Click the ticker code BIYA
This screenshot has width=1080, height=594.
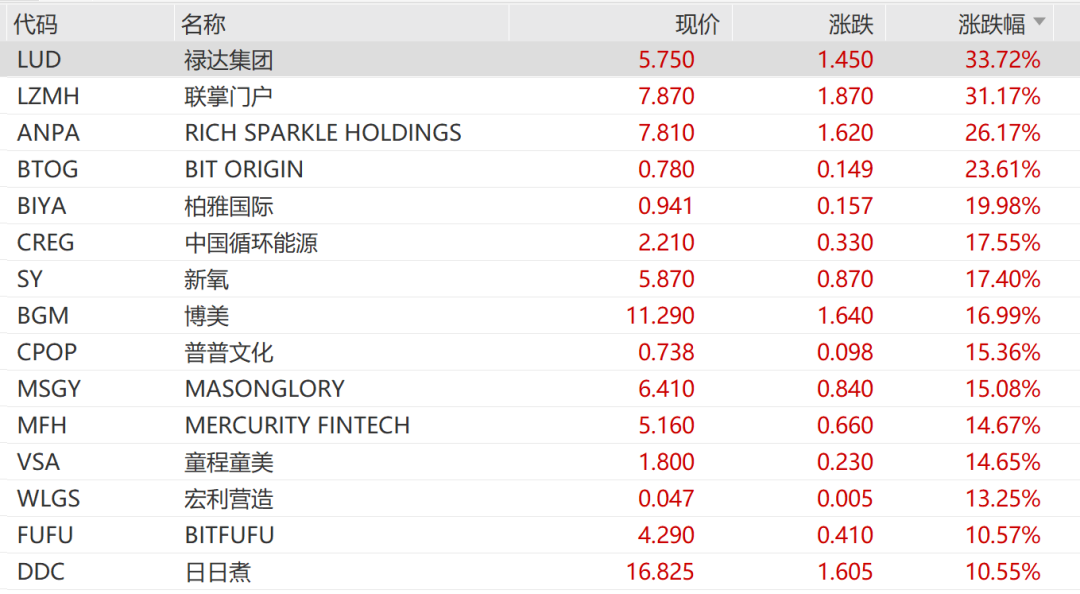point(40,205)
